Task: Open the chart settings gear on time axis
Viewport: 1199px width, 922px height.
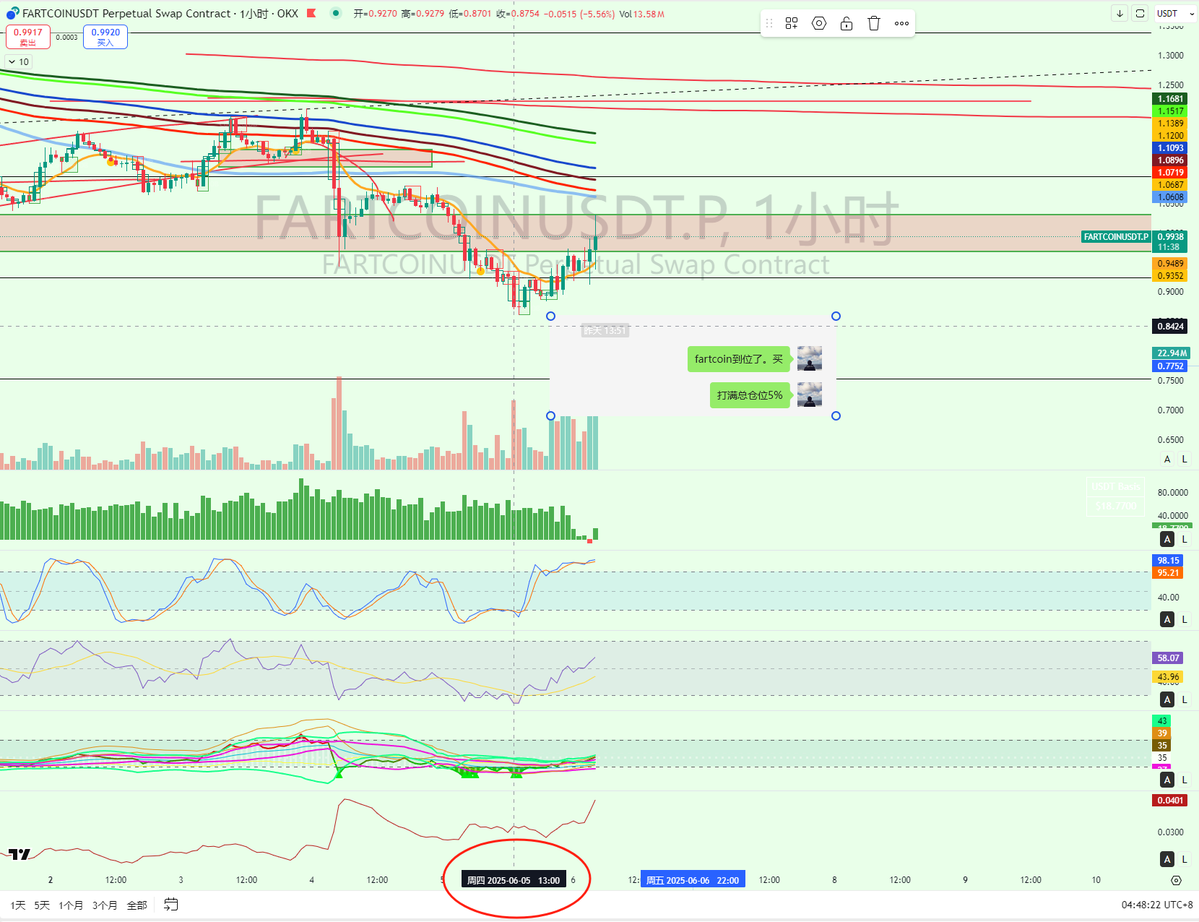Action: point(1176,880)
